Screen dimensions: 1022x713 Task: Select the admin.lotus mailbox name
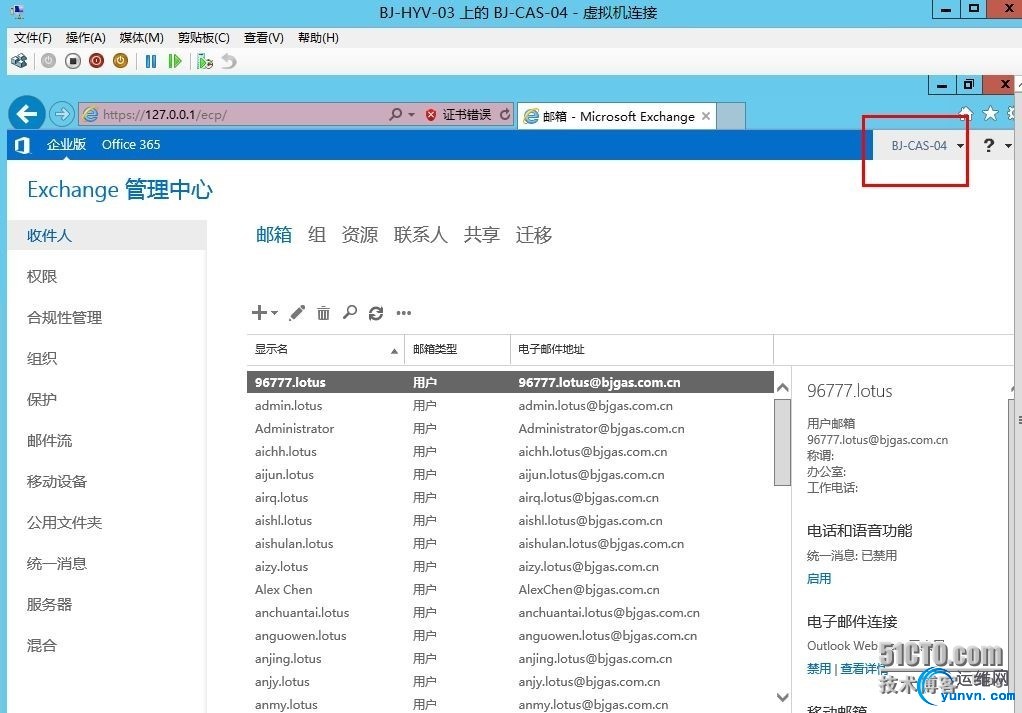(289, 405)
